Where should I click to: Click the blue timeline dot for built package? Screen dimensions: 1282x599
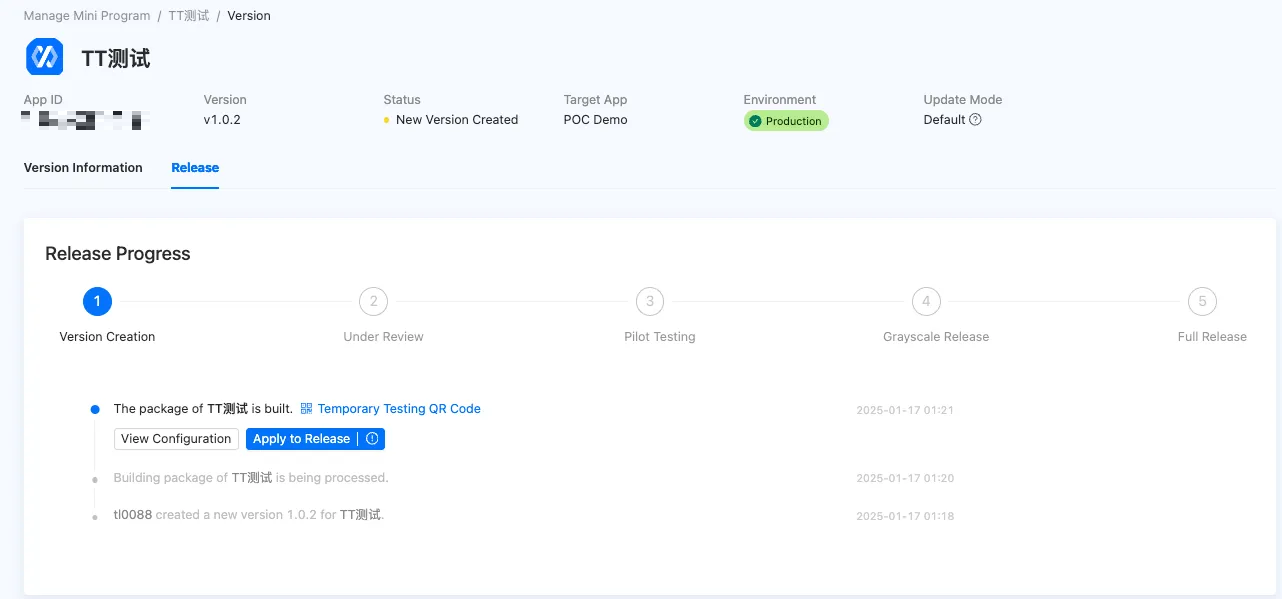pos(95,409)
